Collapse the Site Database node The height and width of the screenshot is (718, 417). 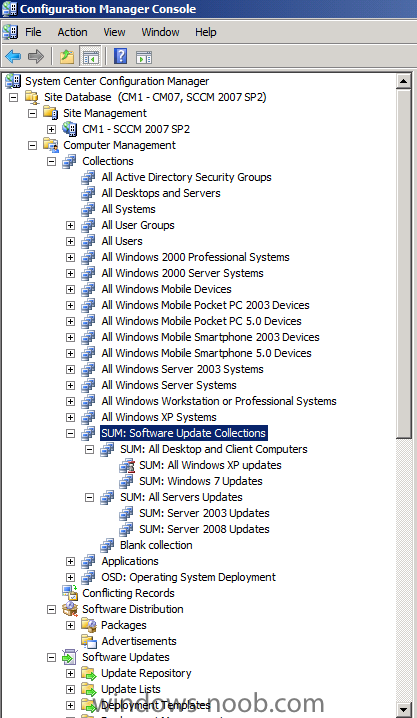(x=13, y=97)
